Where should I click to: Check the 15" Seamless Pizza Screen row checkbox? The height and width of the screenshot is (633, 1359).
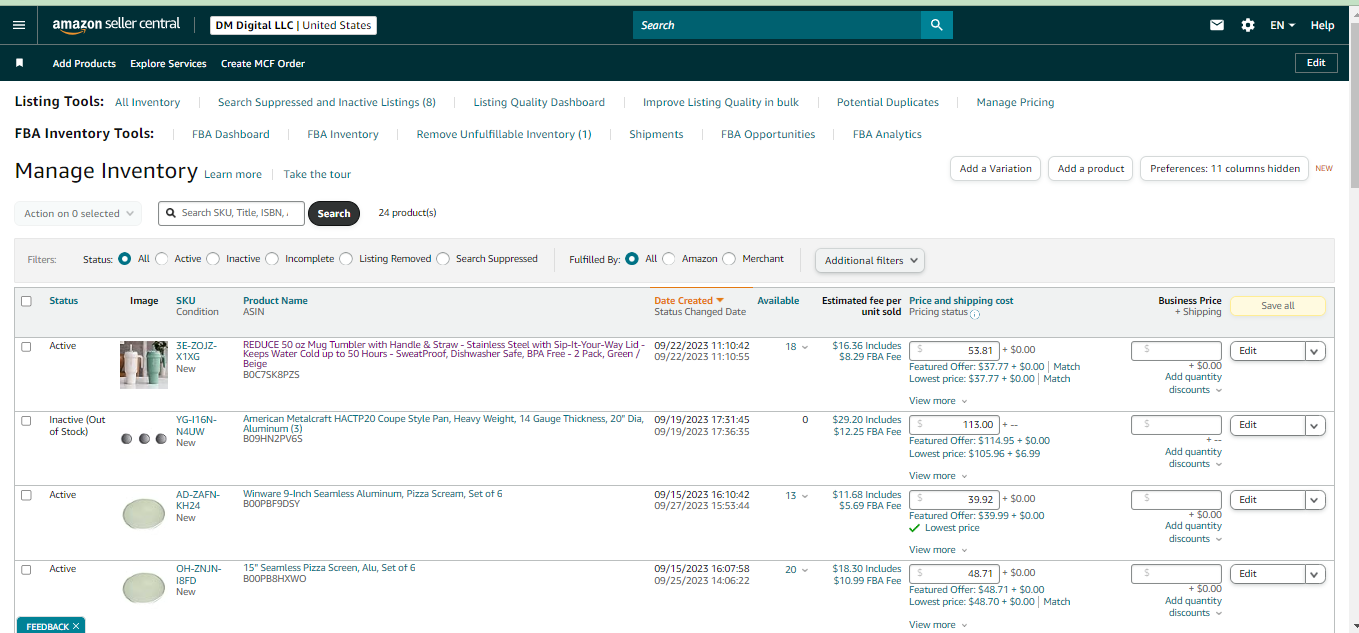pyautogui.click(x=26, y=570)
